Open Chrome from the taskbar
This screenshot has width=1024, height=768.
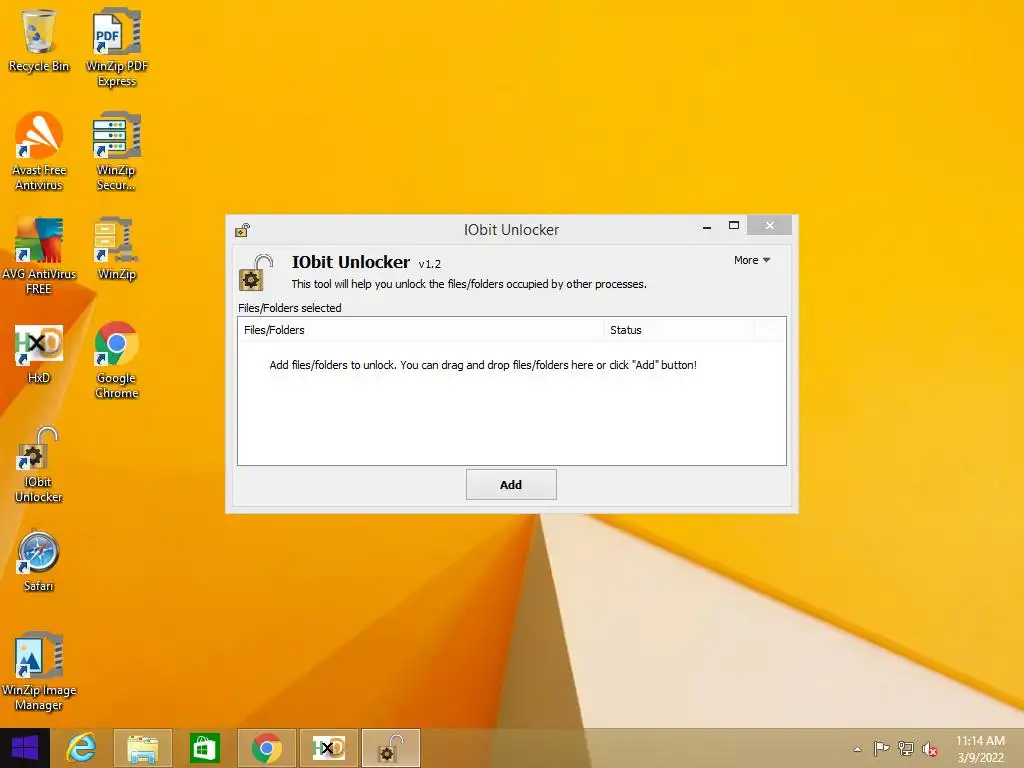click(x=266, y=748)
